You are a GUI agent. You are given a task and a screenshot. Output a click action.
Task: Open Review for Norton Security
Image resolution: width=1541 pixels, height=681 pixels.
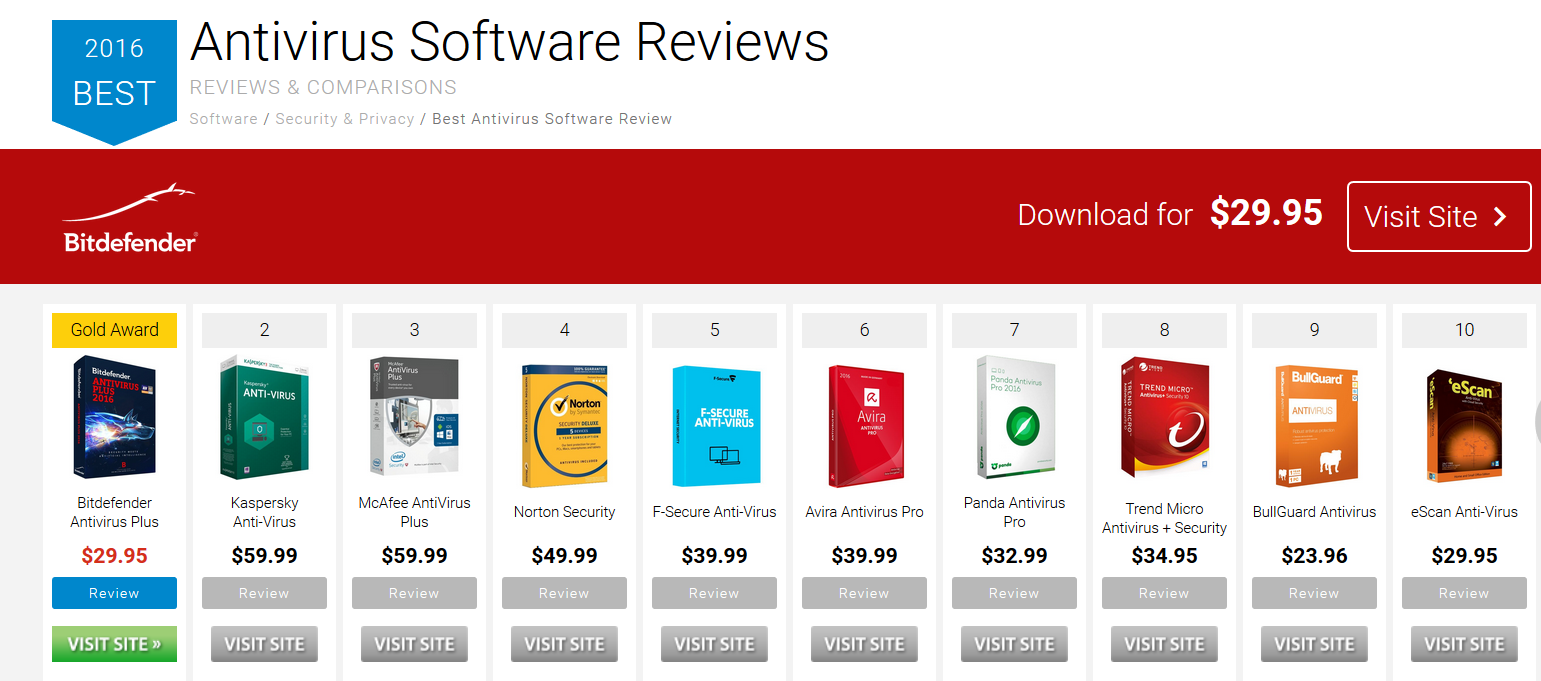[564, 593]
